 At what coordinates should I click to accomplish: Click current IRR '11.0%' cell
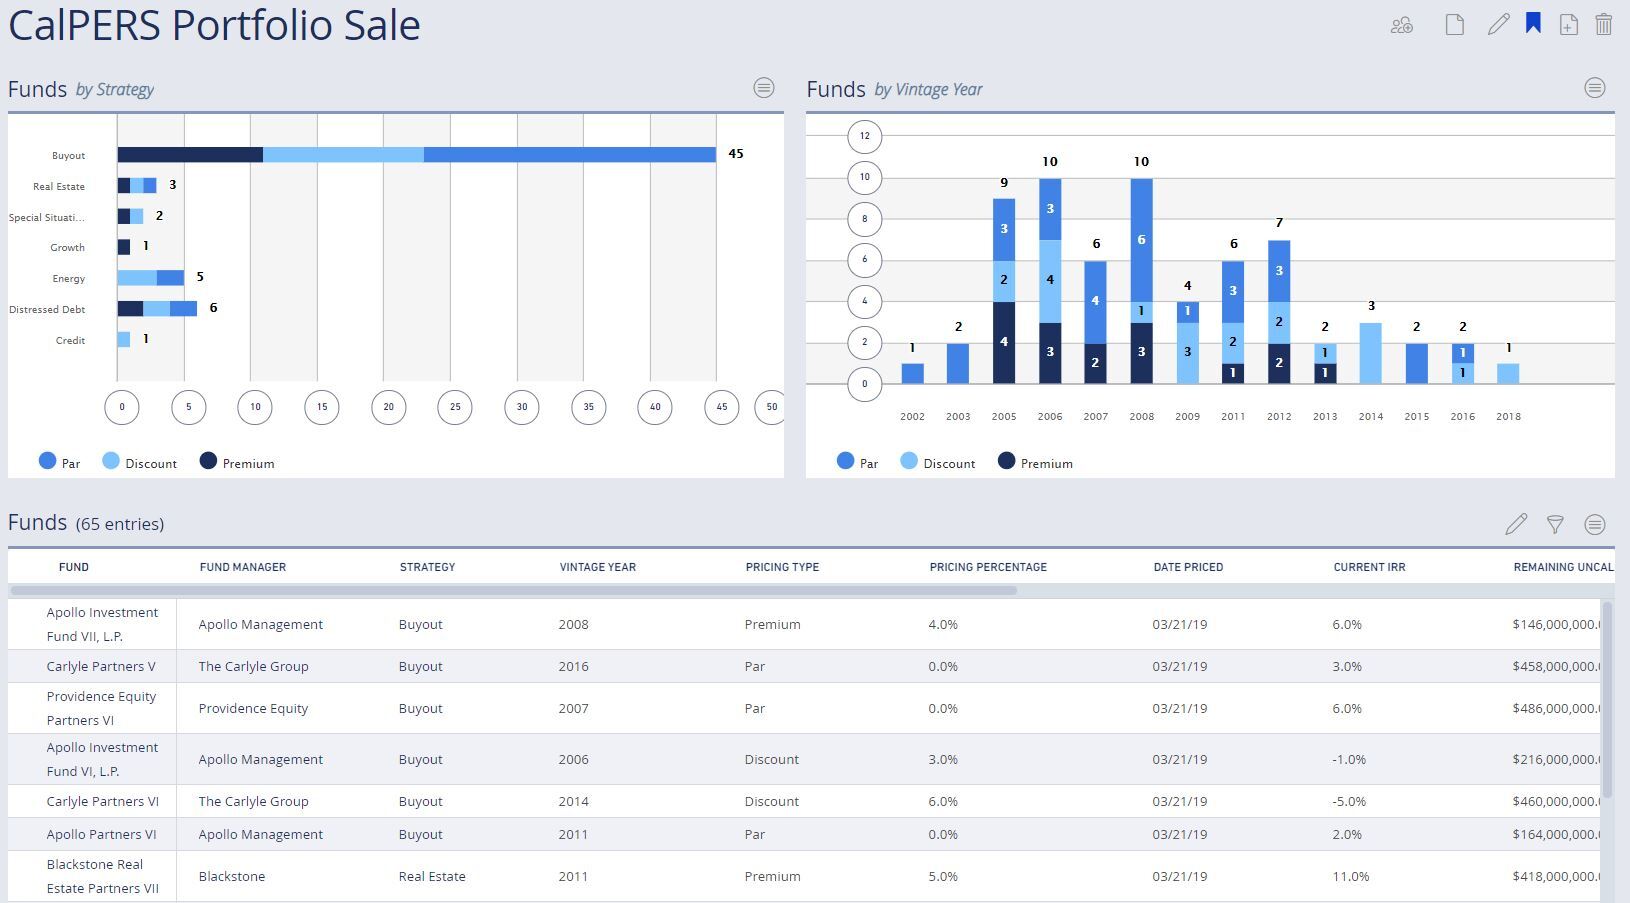(1351, 876)
